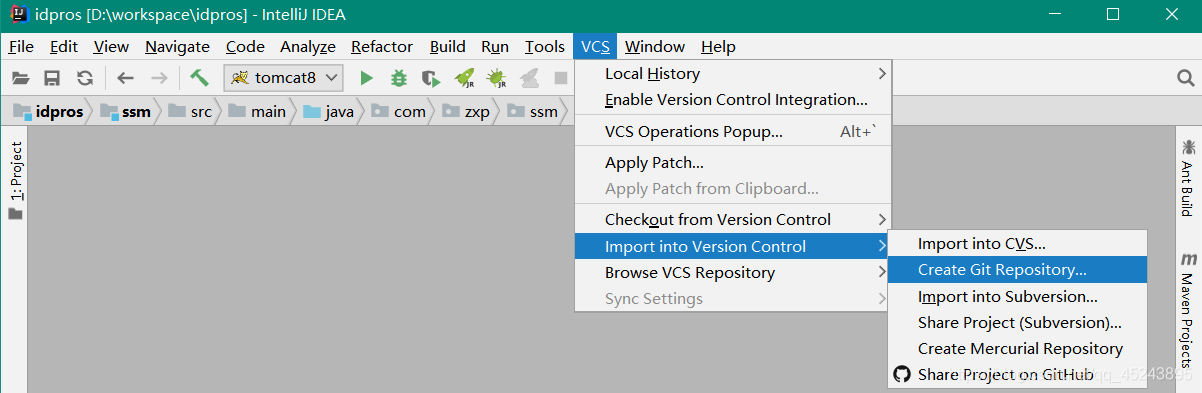Open file using the folder toolbar icon

tap(20, 78)
